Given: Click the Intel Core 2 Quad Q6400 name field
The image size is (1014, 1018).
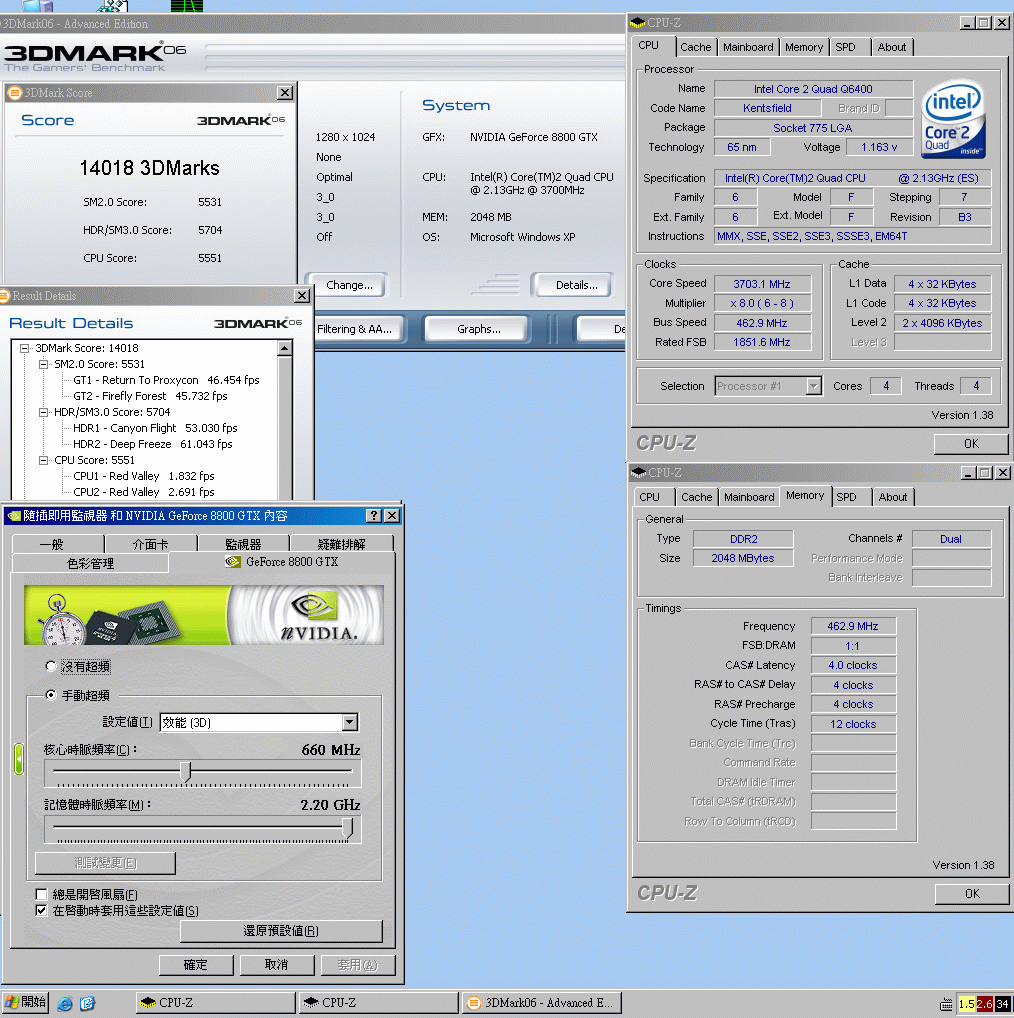Looking at the screenshot, I should click(x=813, y=89).
